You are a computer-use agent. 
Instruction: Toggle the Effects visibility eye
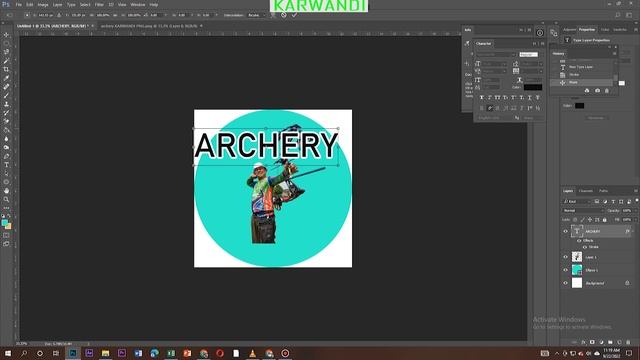tap(579, 241)
